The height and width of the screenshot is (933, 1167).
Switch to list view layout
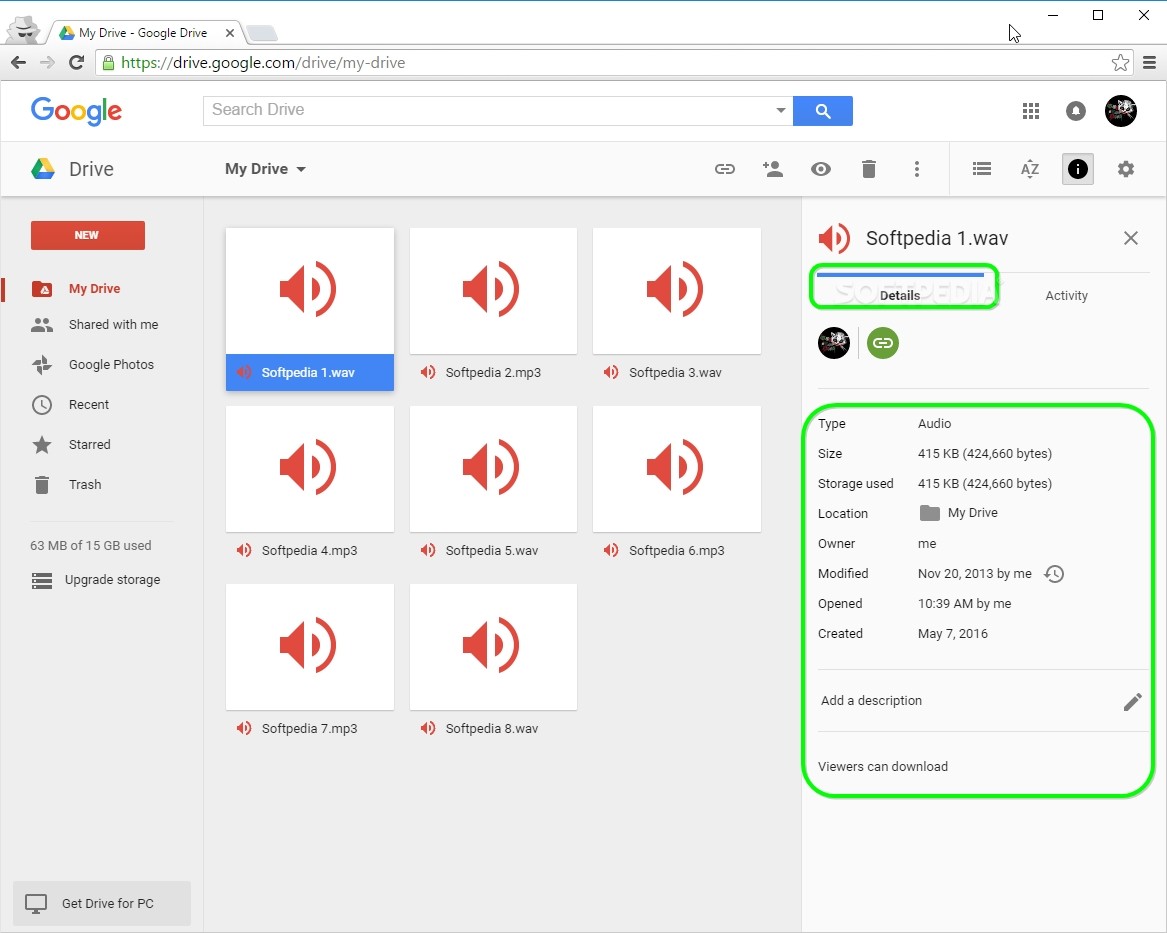981,168
